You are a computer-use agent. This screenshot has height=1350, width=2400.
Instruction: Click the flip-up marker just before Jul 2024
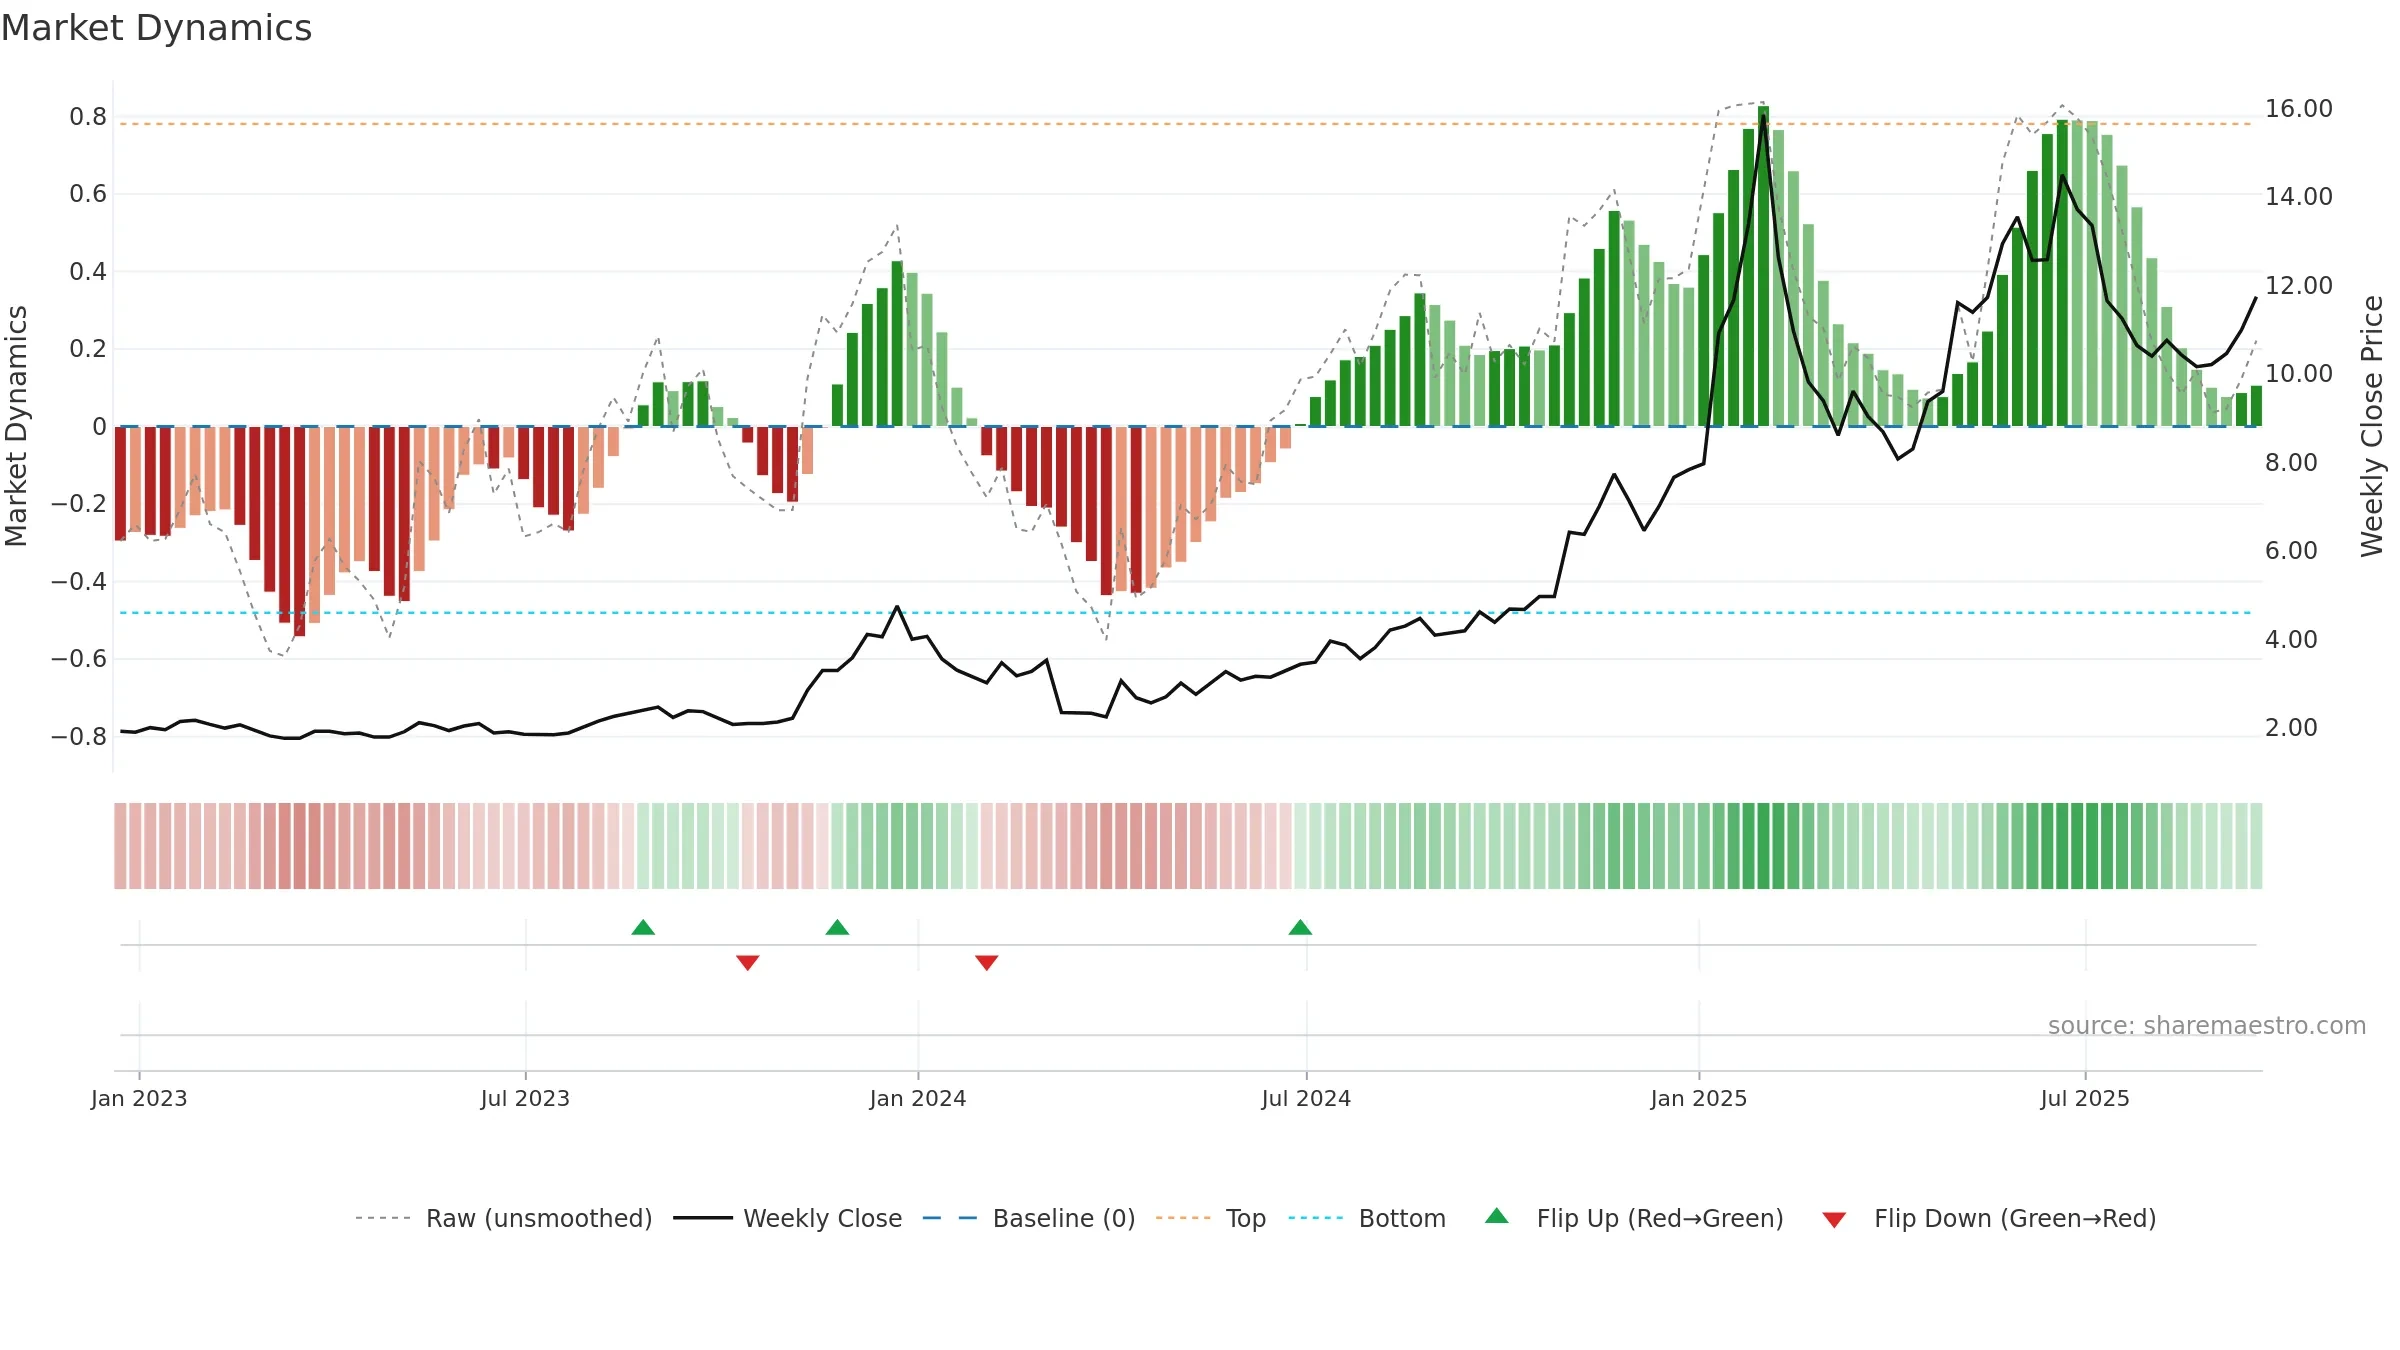pyautogui.click(x=1300, y=927)
